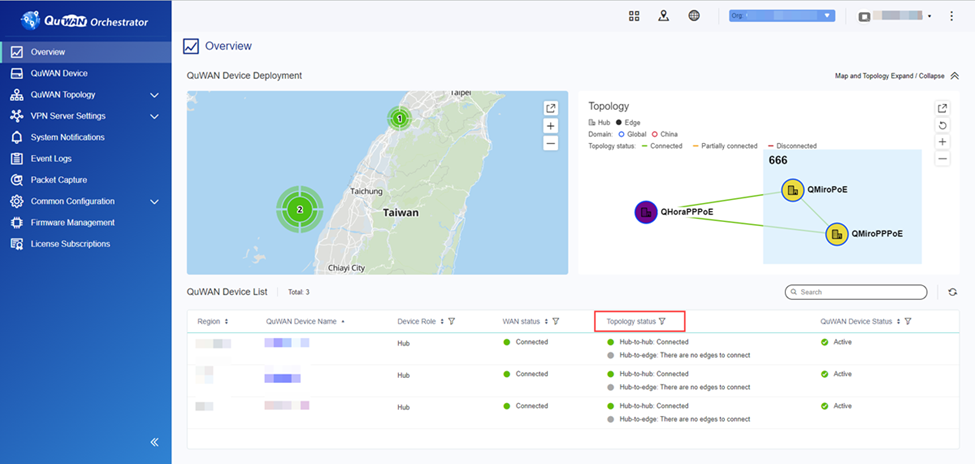Open QuWAN Device Status filter icon

[908, 322]
